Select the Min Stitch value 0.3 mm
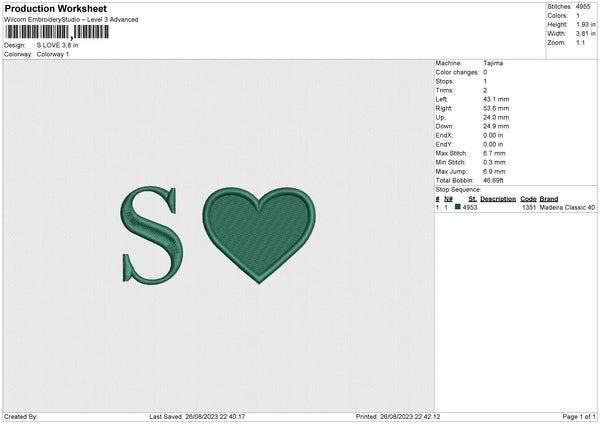The width and height of the screenshot is (600, 424). click(494, 162)
